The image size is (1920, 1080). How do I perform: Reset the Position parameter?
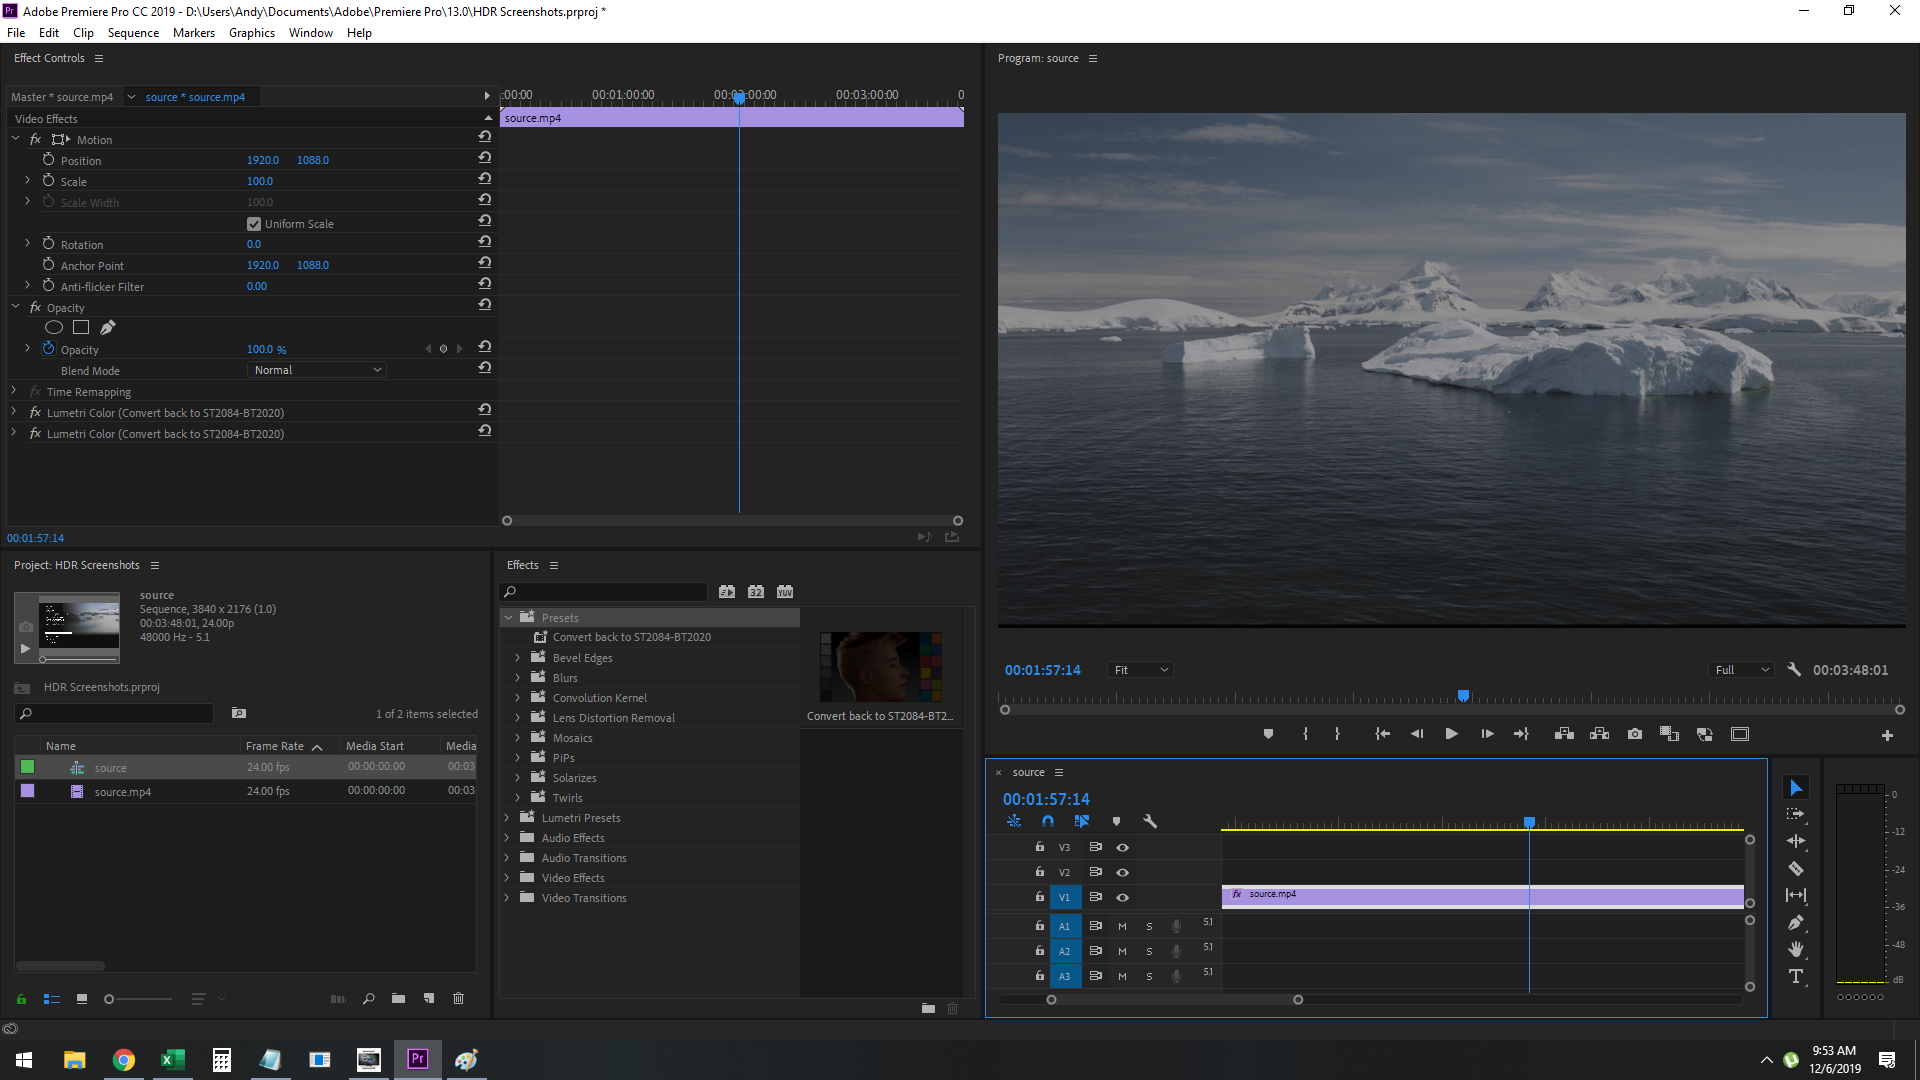(484, 158)
